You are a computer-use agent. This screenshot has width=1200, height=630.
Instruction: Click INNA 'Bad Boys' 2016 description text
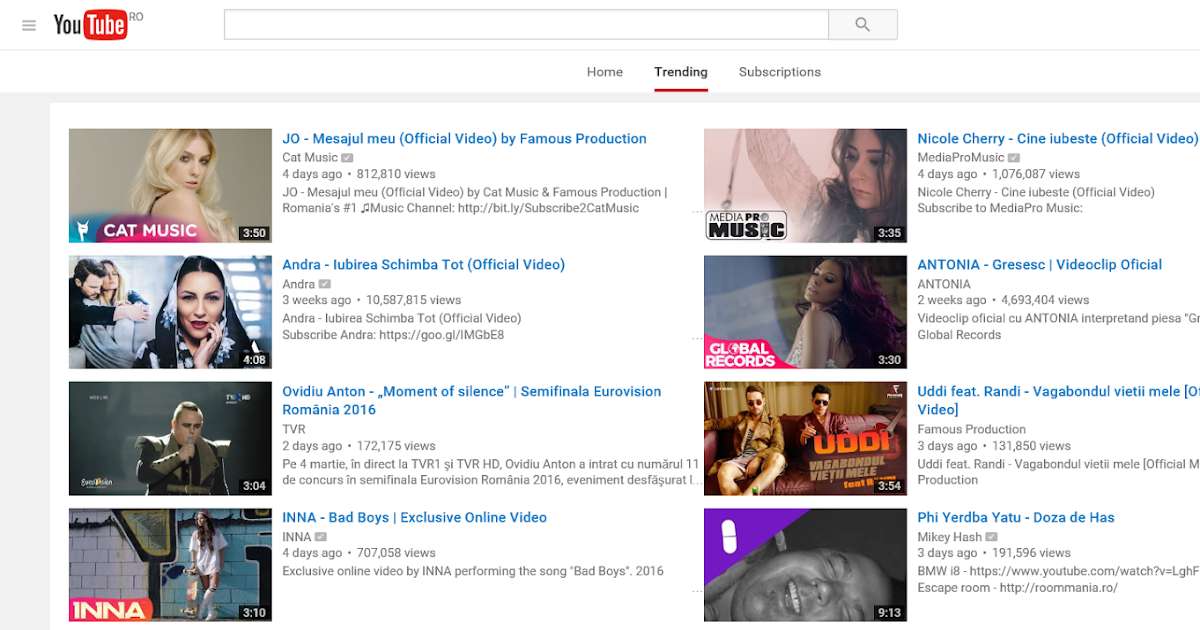click(x=473, y=572)
